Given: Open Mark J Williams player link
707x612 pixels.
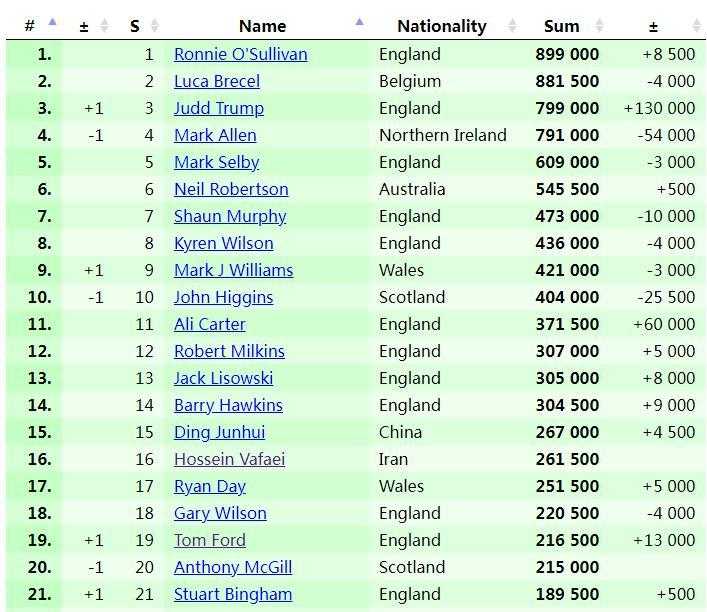Looking at the screenshot, I should coord(233,270).
